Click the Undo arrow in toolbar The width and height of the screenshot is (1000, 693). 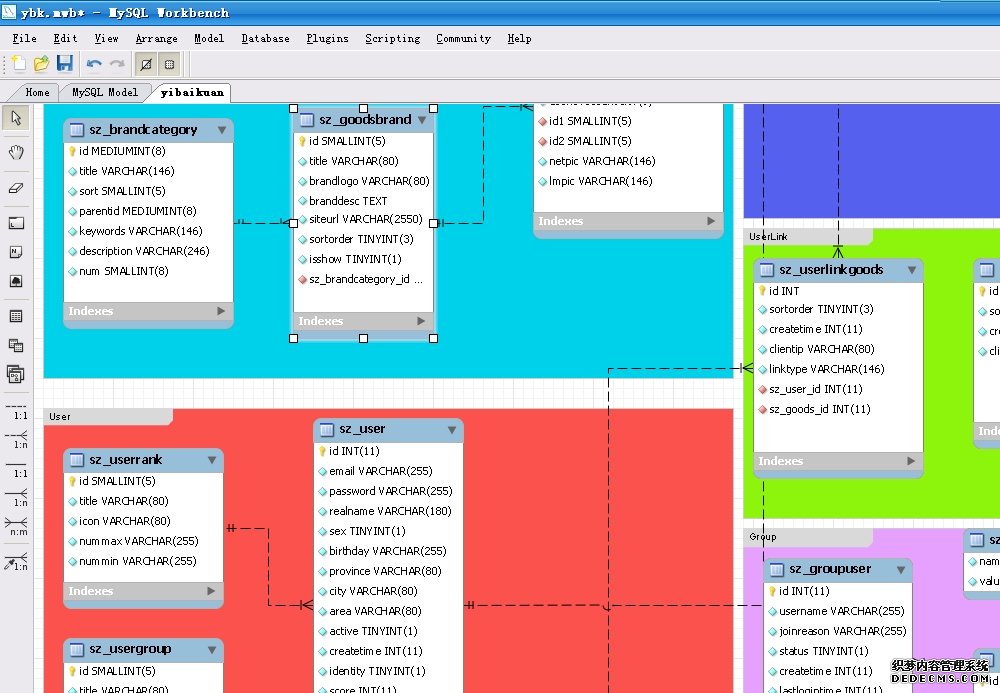pyautogui.click(x=94, y=64)
